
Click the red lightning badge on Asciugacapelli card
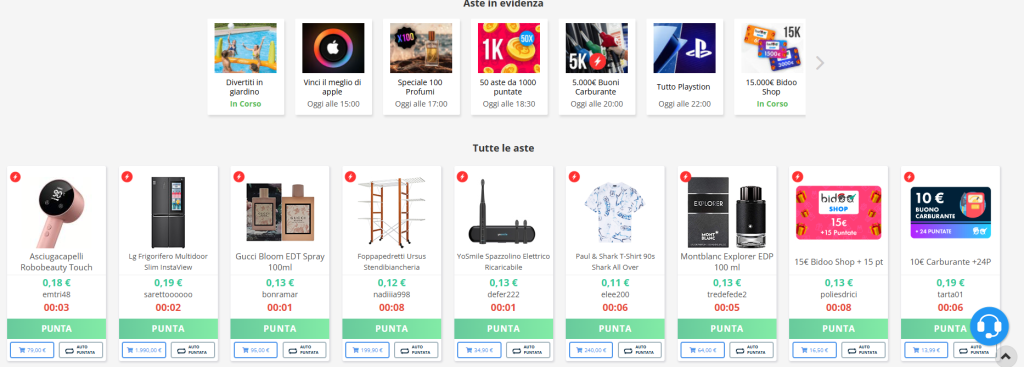coord(16,176)
